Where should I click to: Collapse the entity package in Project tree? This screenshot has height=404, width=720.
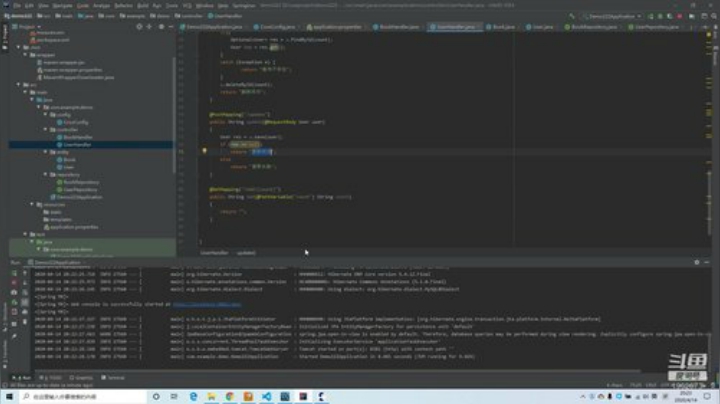tap(45, 152)
